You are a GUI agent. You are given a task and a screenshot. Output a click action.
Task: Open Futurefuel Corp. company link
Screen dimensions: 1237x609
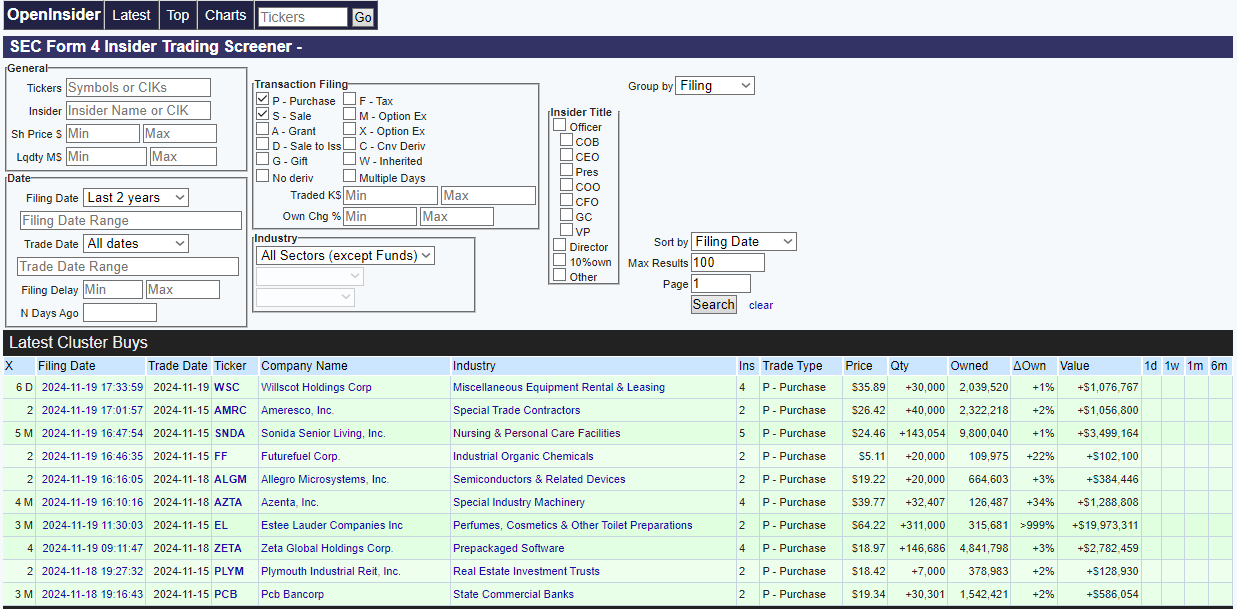click(301, 456)
